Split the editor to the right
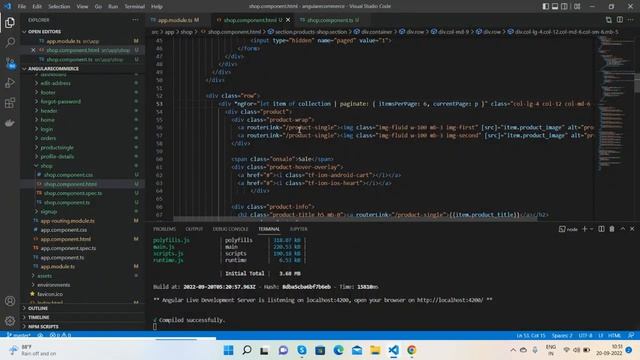Image resolution: width=640 pixels, height=360 pixels. coord(620,20)
